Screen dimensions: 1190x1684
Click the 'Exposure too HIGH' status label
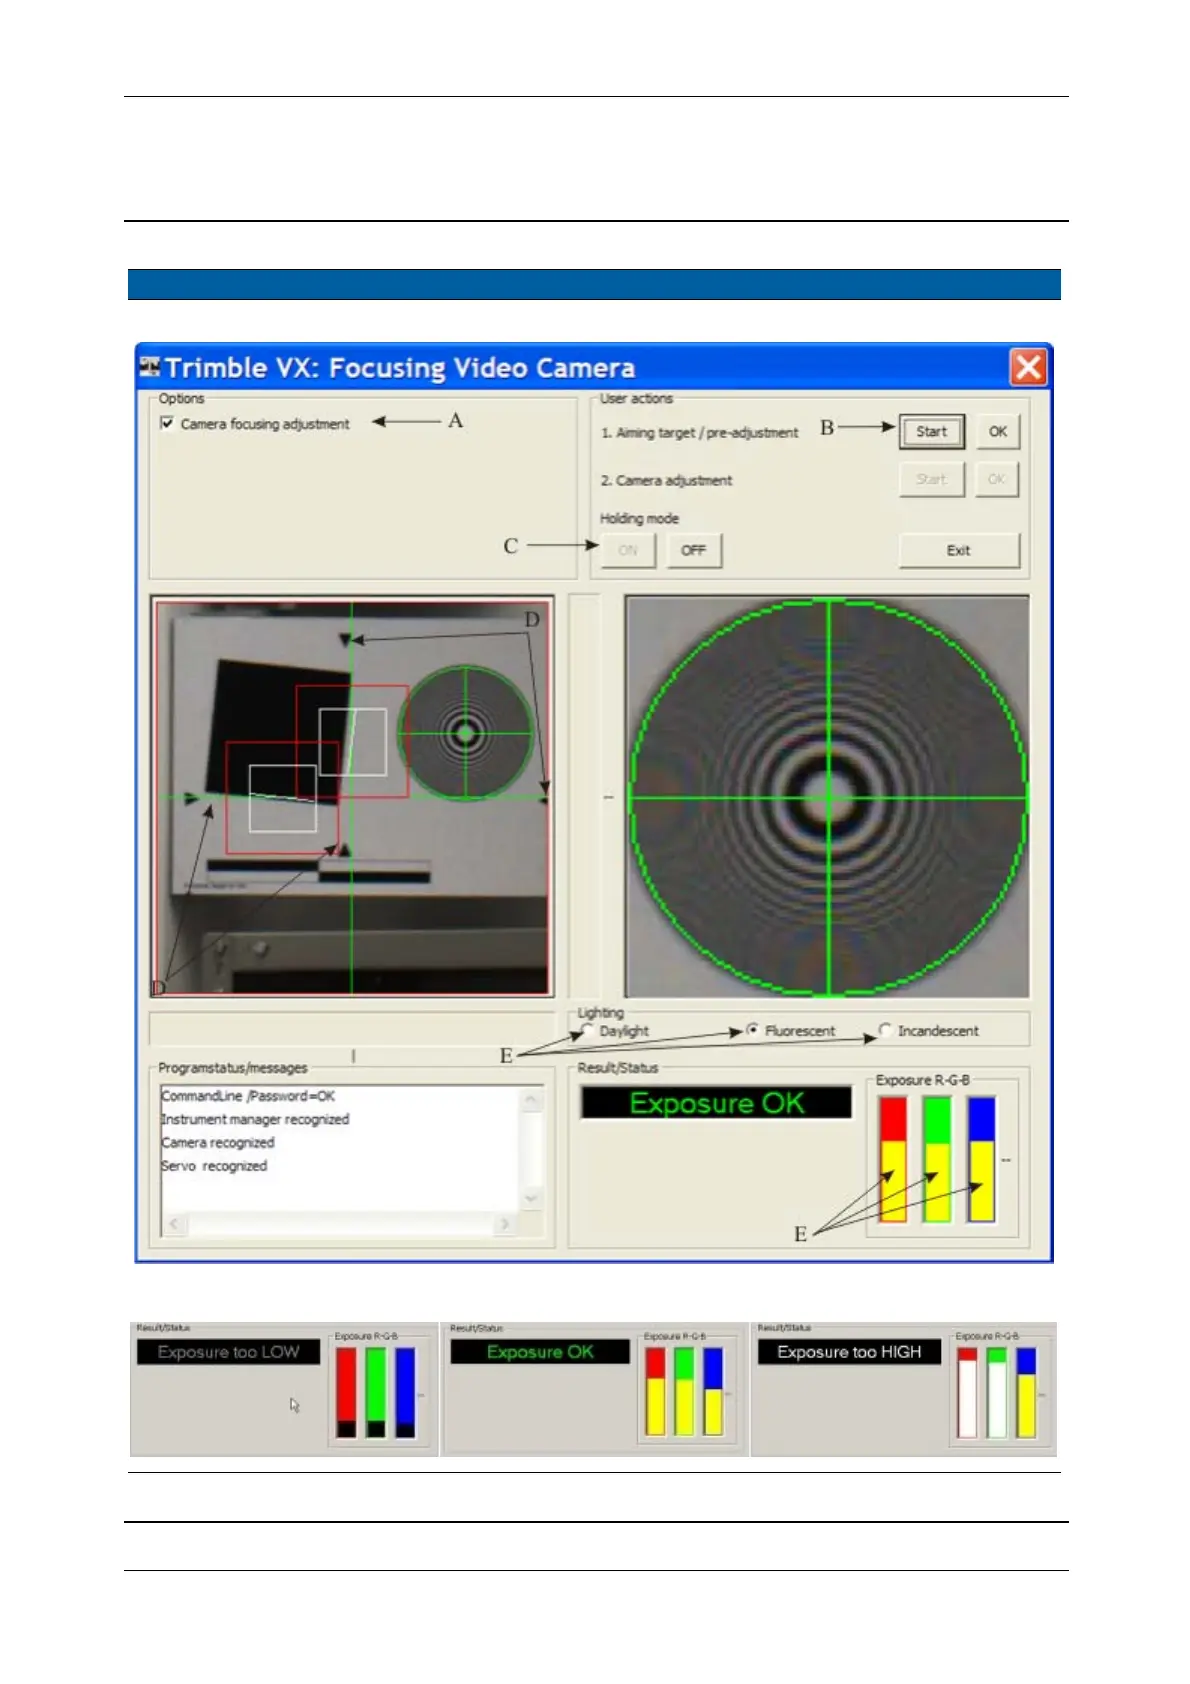[x=849, y=1352]
